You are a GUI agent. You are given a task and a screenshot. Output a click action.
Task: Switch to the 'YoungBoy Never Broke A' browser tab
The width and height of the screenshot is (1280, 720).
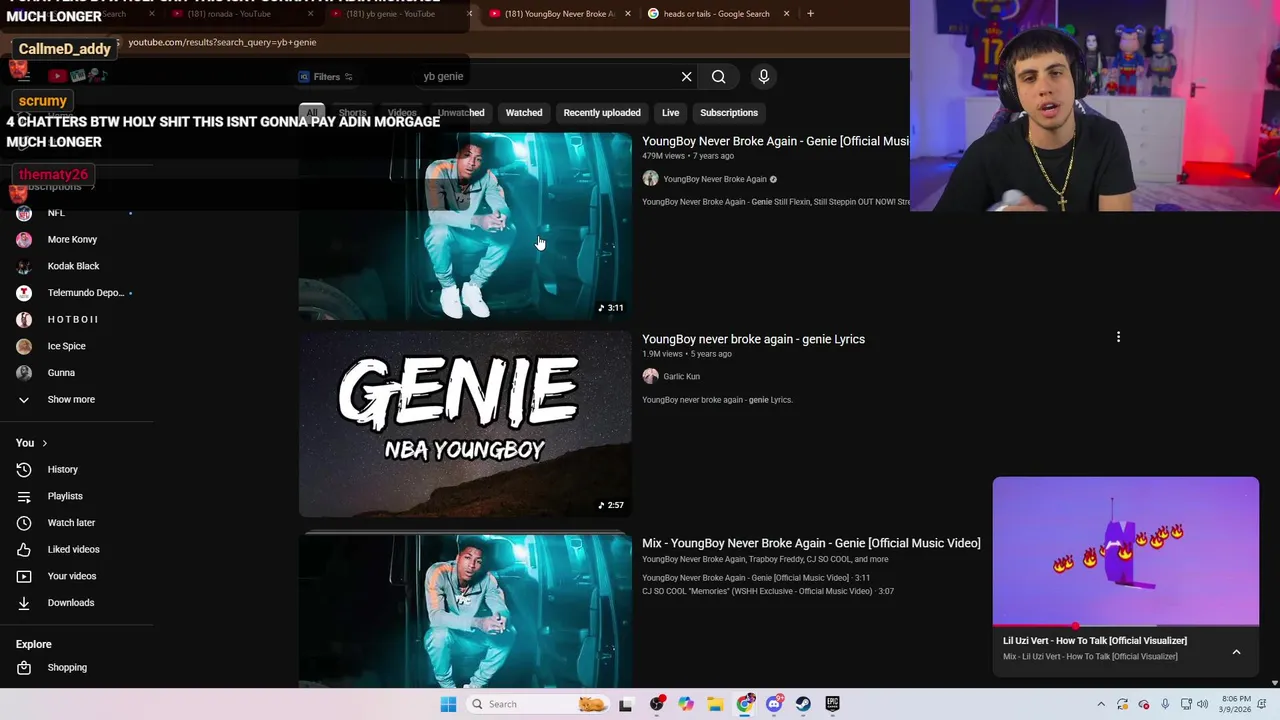click(560, 14)
